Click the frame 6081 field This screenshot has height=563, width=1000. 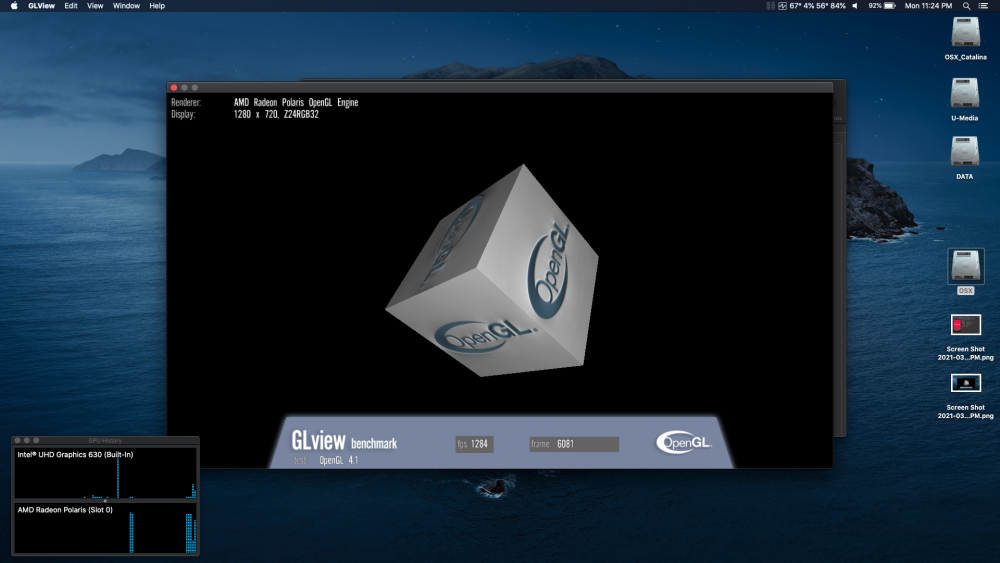[574, 444]
